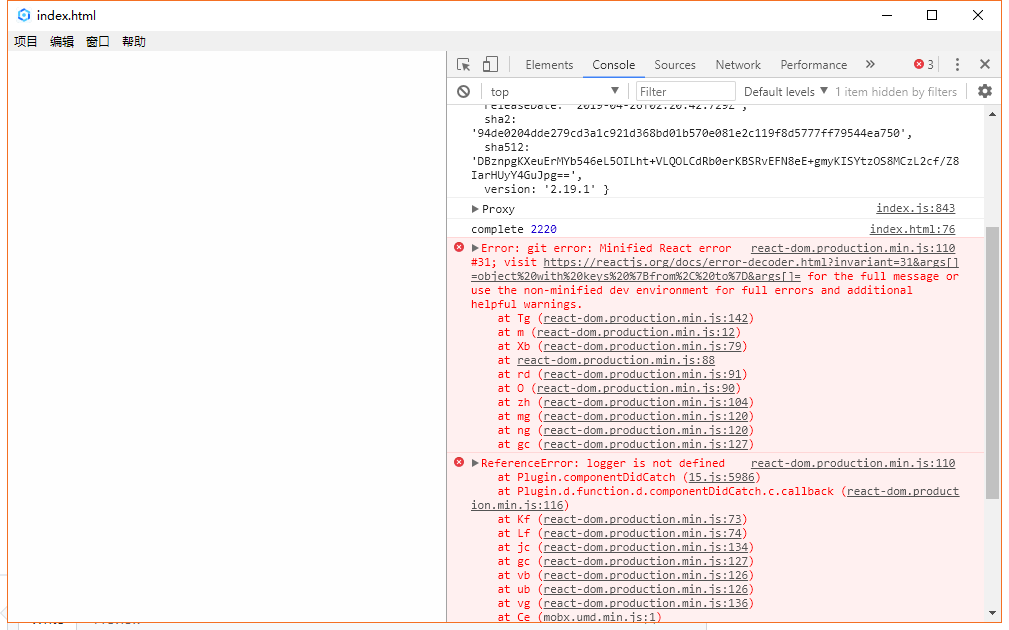Close the DevTools panel
The image size is (1009, 630).
point(985,64)
